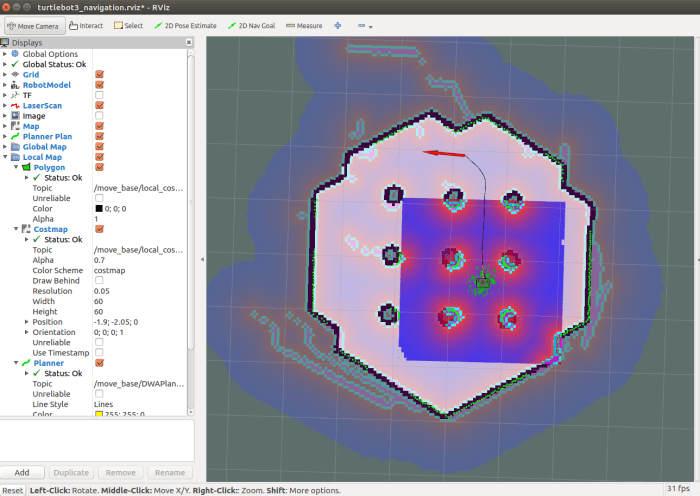Expand the Global Map node
This screenshot has width=700, height=496.
5,146
